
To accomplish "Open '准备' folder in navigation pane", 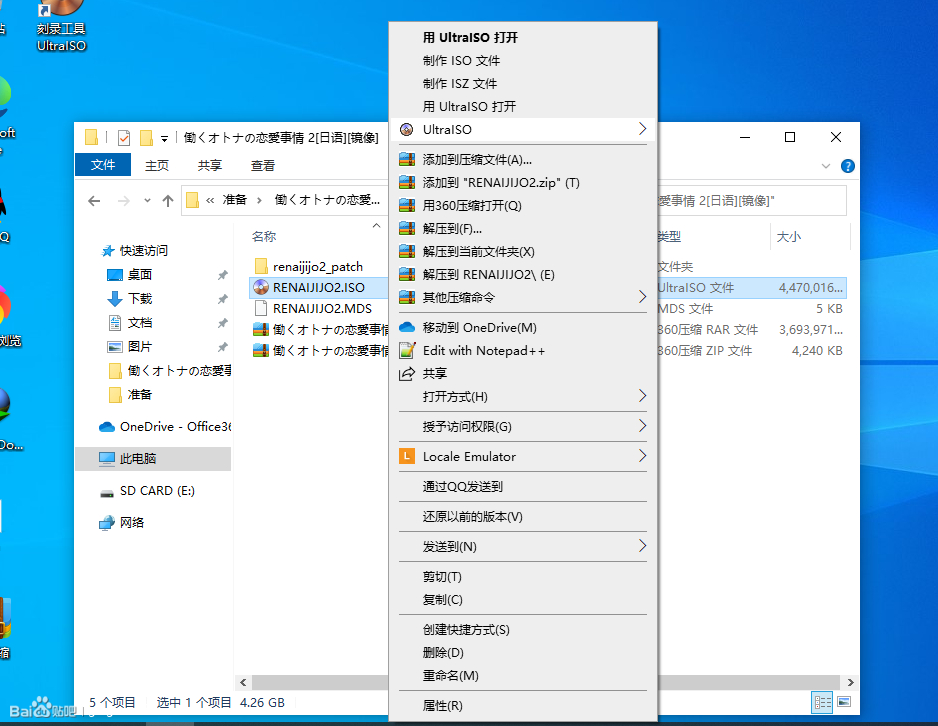I will coord(139,395).
